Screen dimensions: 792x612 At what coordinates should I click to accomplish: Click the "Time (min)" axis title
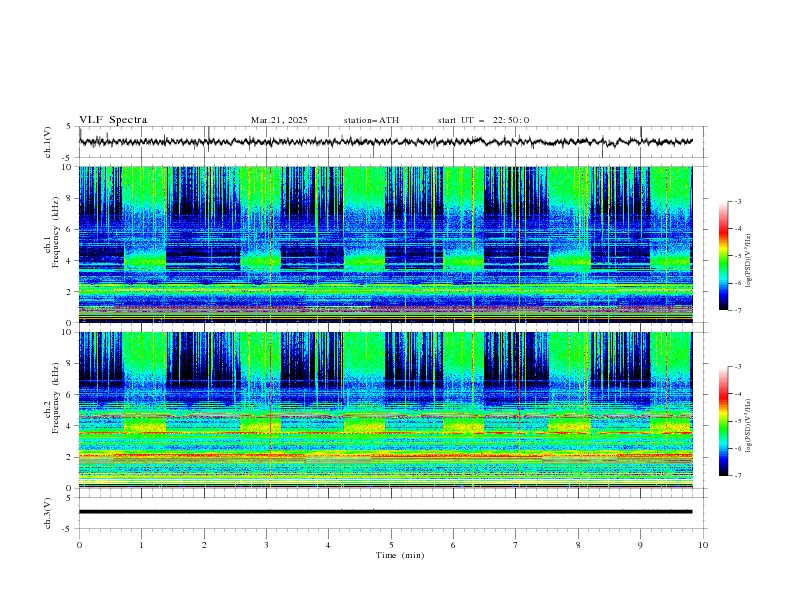tap(400, 555)
